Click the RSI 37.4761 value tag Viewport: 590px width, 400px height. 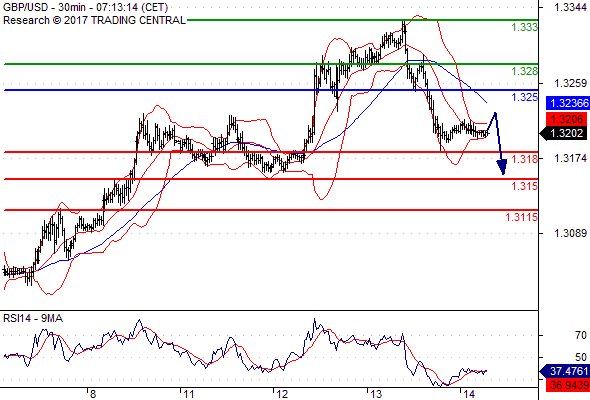pyautogui.click(x=564, y=371)
